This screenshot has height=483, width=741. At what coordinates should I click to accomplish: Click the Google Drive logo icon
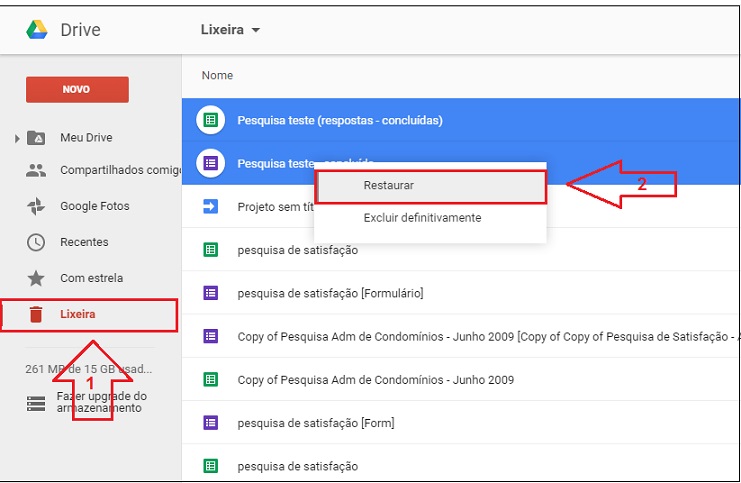pyautogui.click(x=38, y=30)
